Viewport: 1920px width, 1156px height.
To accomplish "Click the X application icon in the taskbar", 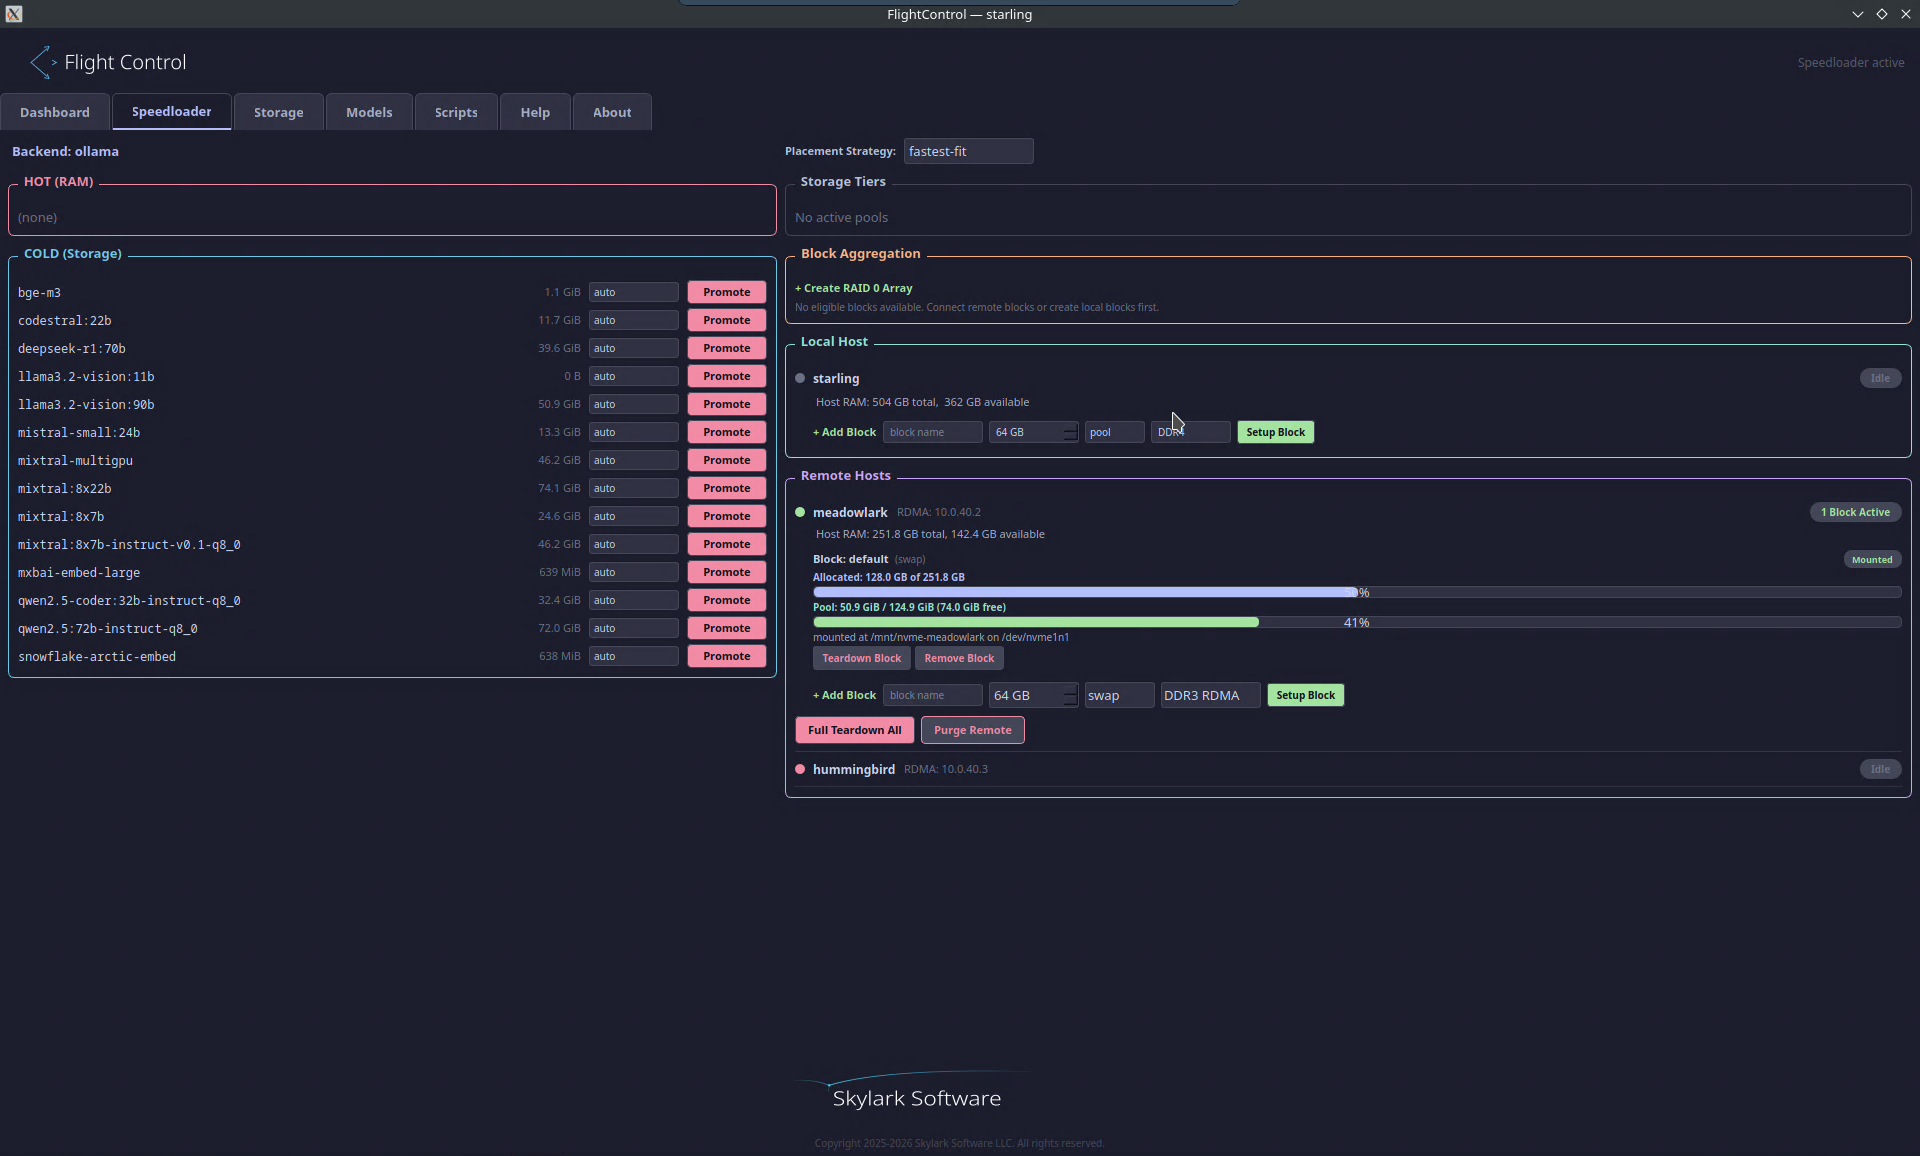I will point(13,14).
